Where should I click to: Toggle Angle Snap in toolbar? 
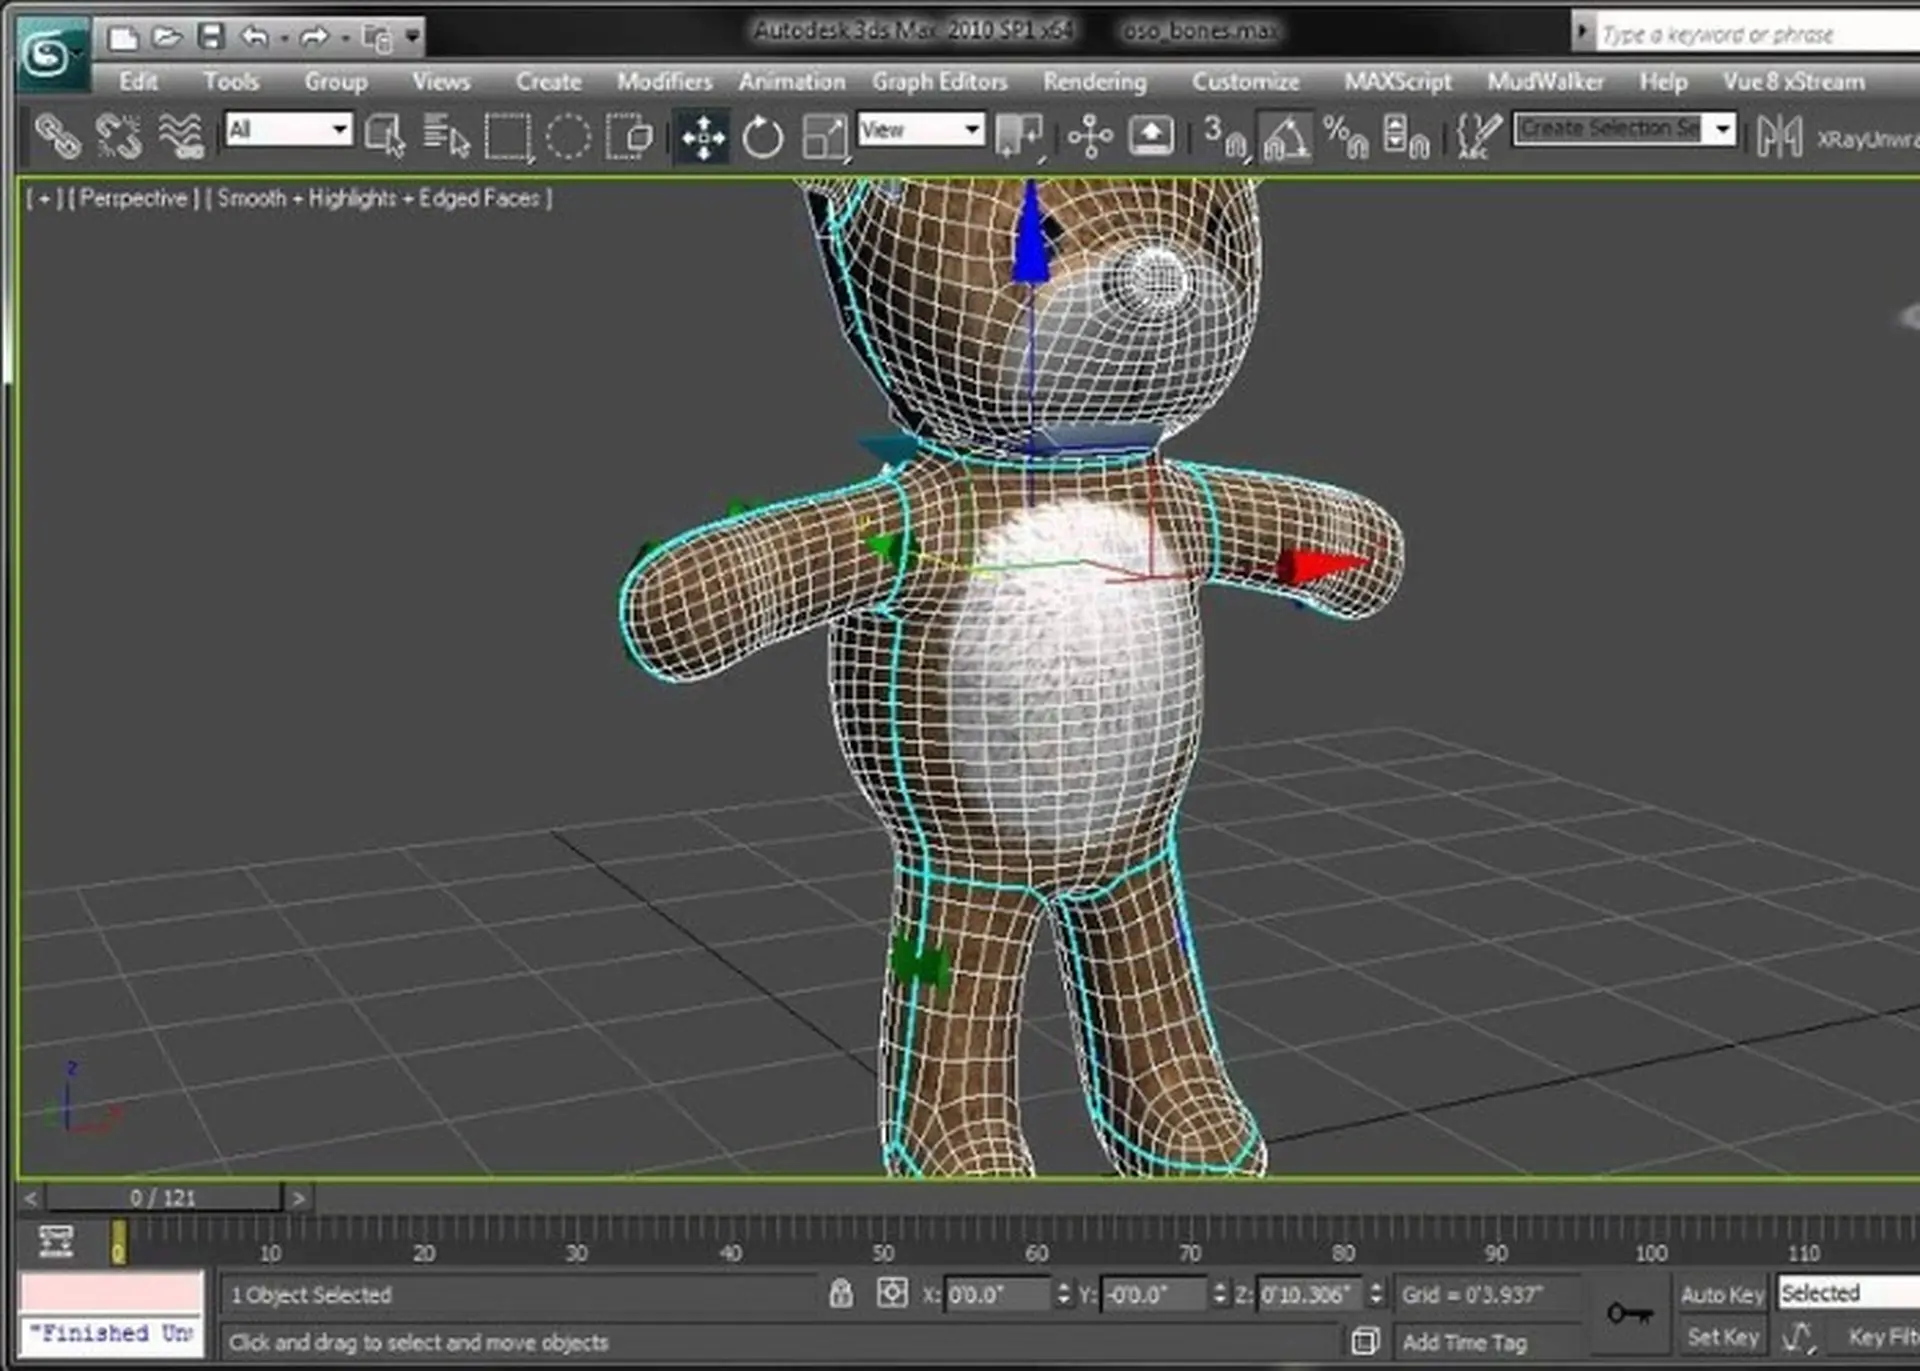(x=1285, y=136)
